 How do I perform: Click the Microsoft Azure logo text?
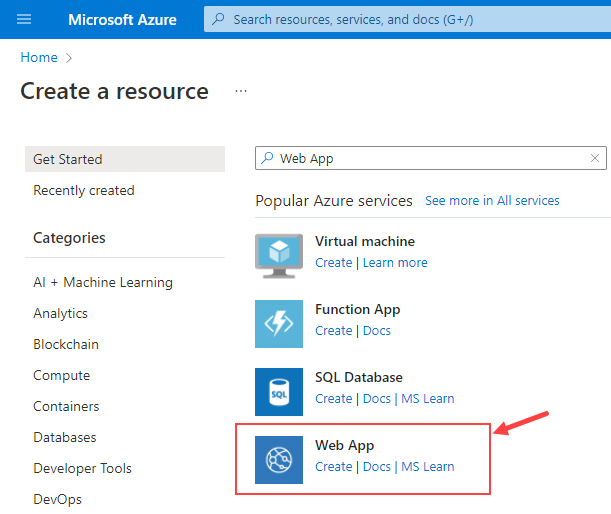[x=122, y=19]
